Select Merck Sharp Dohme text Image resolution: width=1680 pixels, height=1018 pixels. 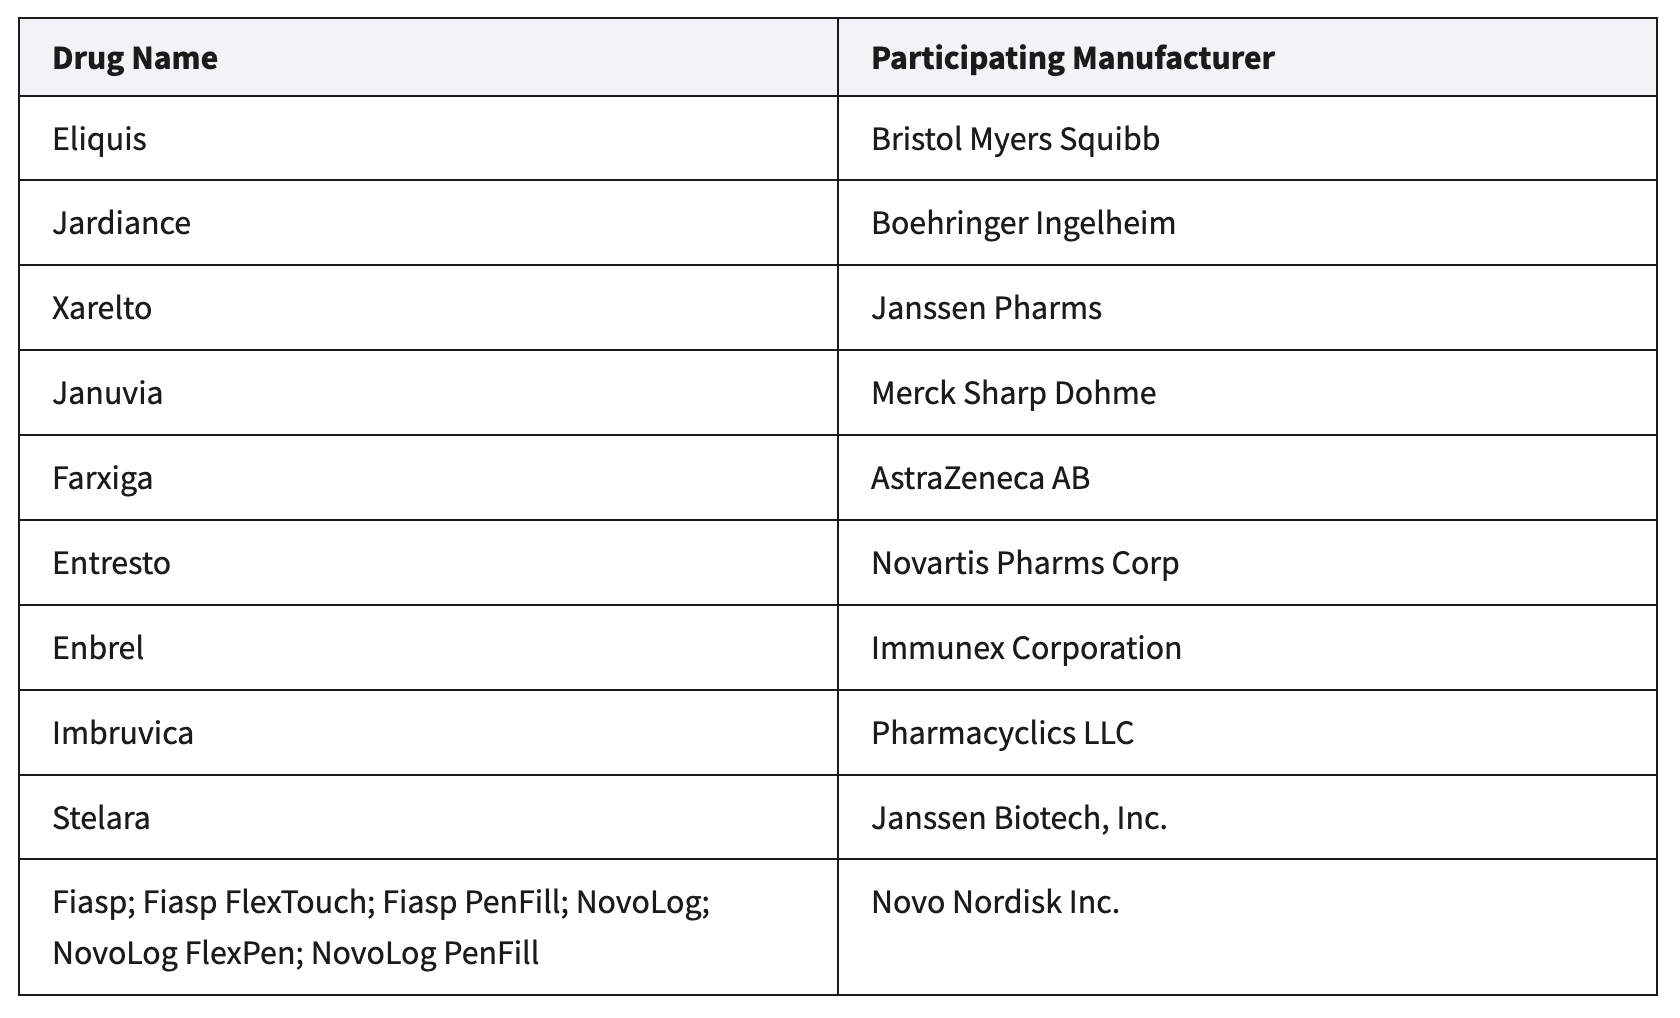click(x=1013, y=393)
